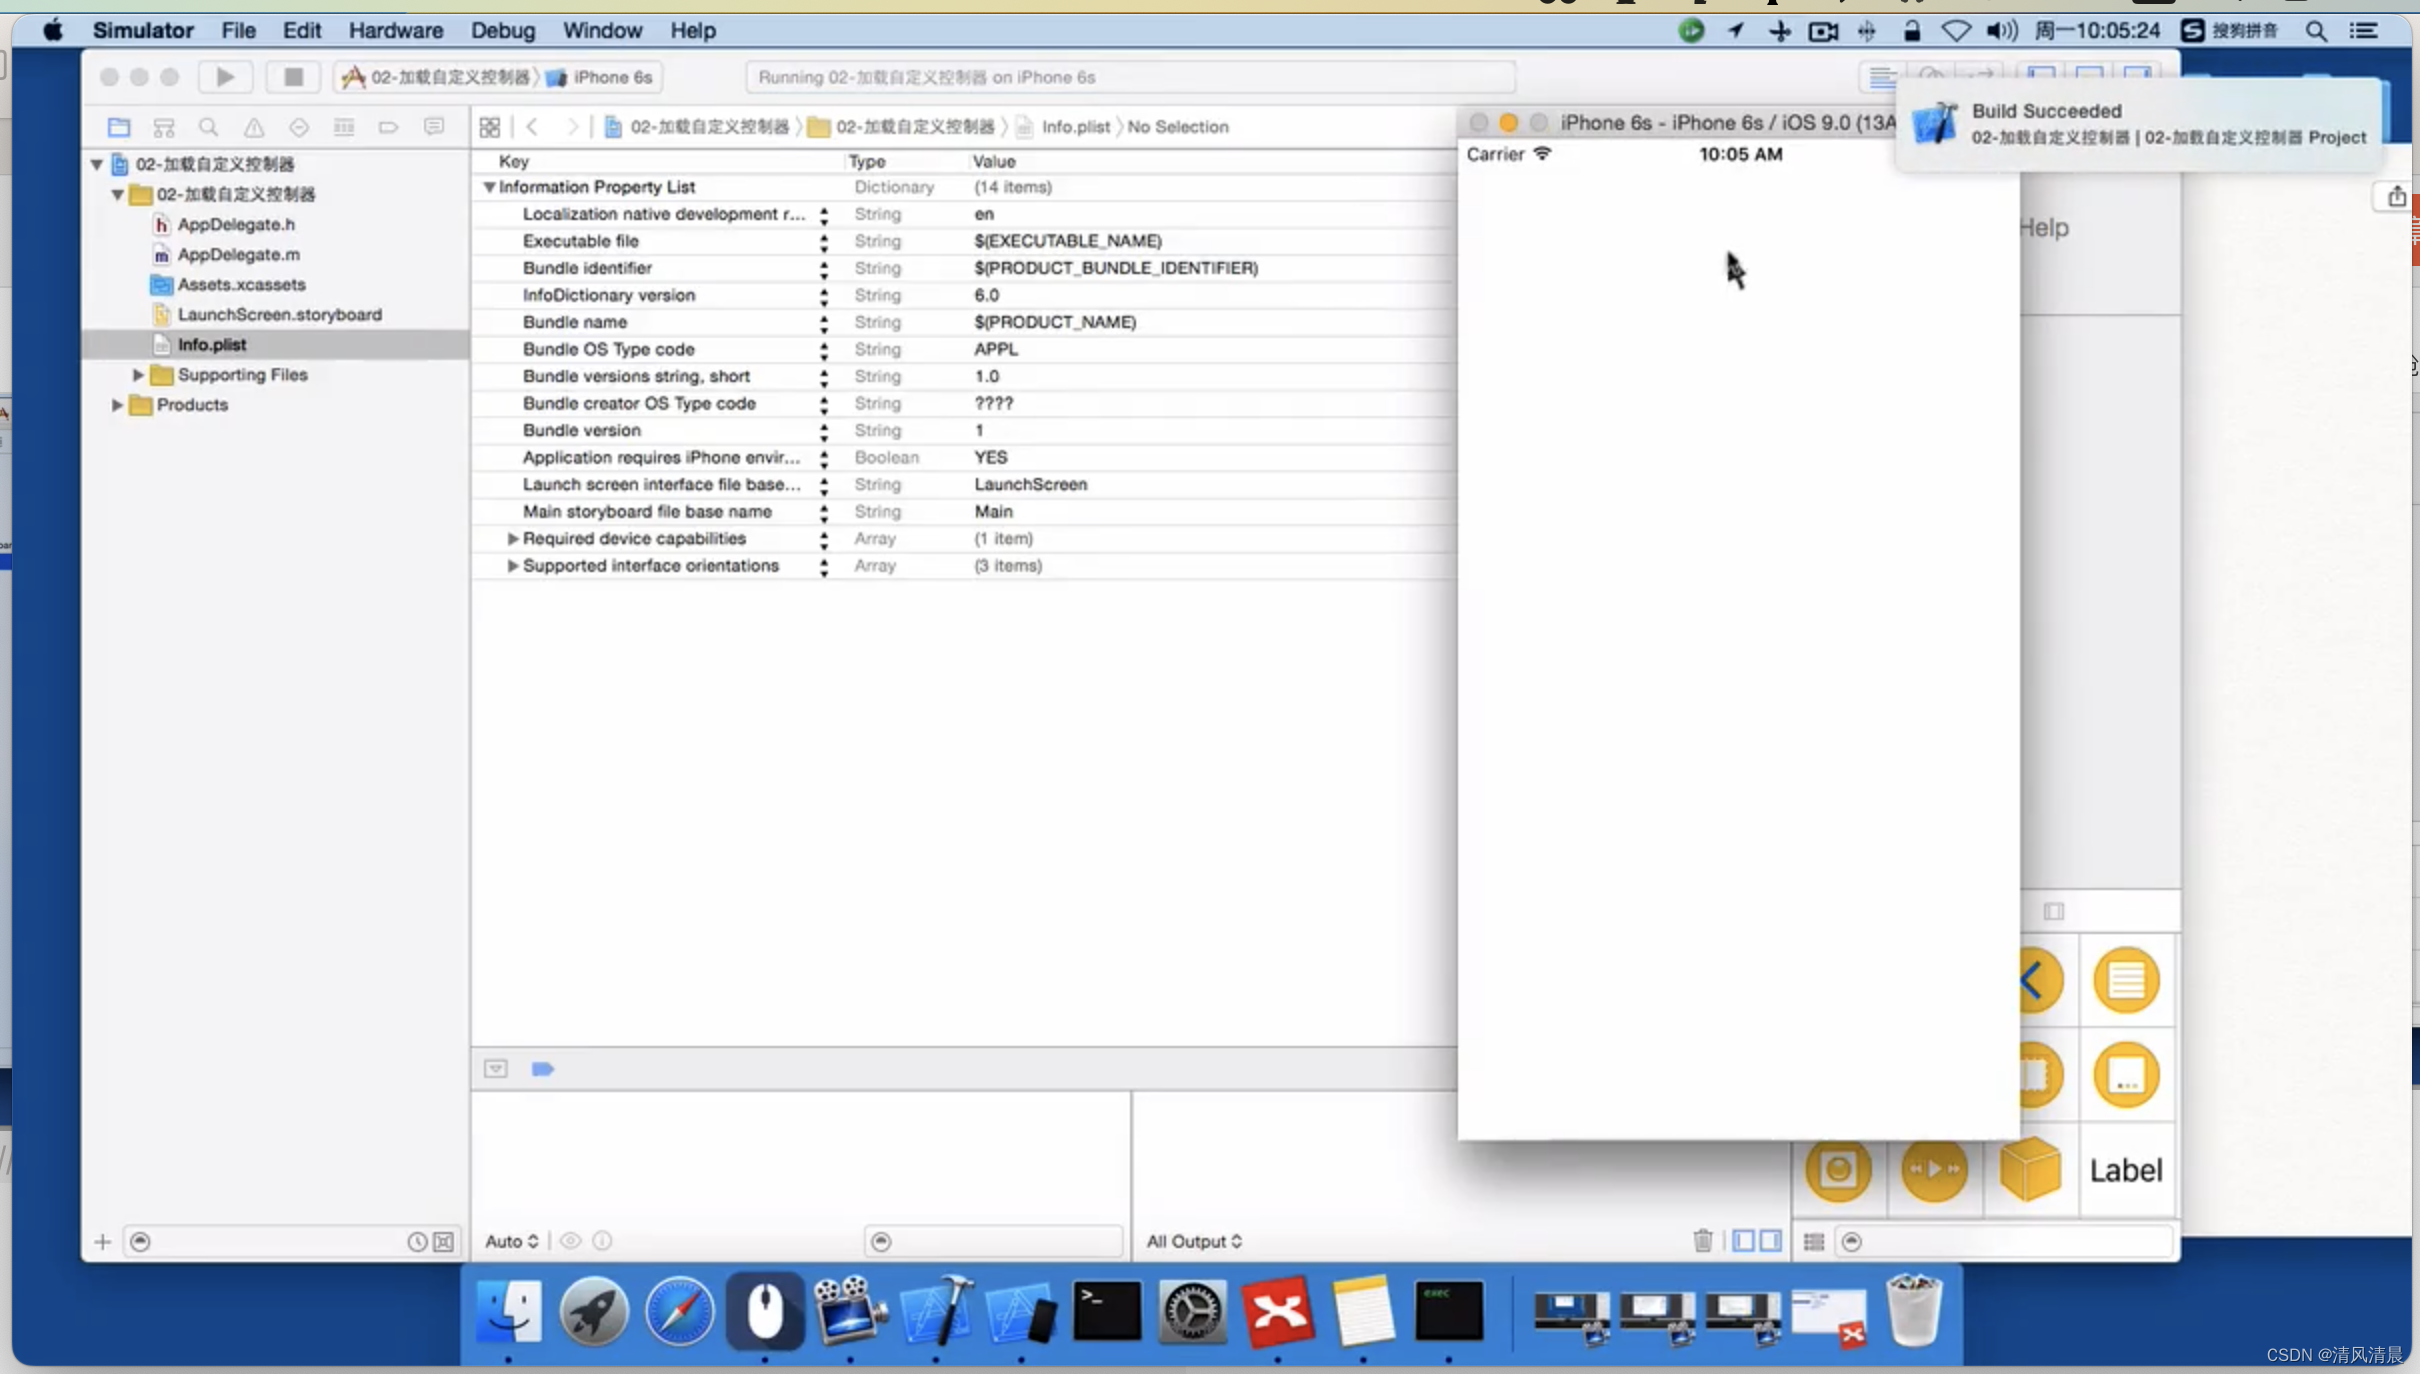Open the Window menu
The height and width of the screenshot is (1374, 2420).
pos(602,30)
